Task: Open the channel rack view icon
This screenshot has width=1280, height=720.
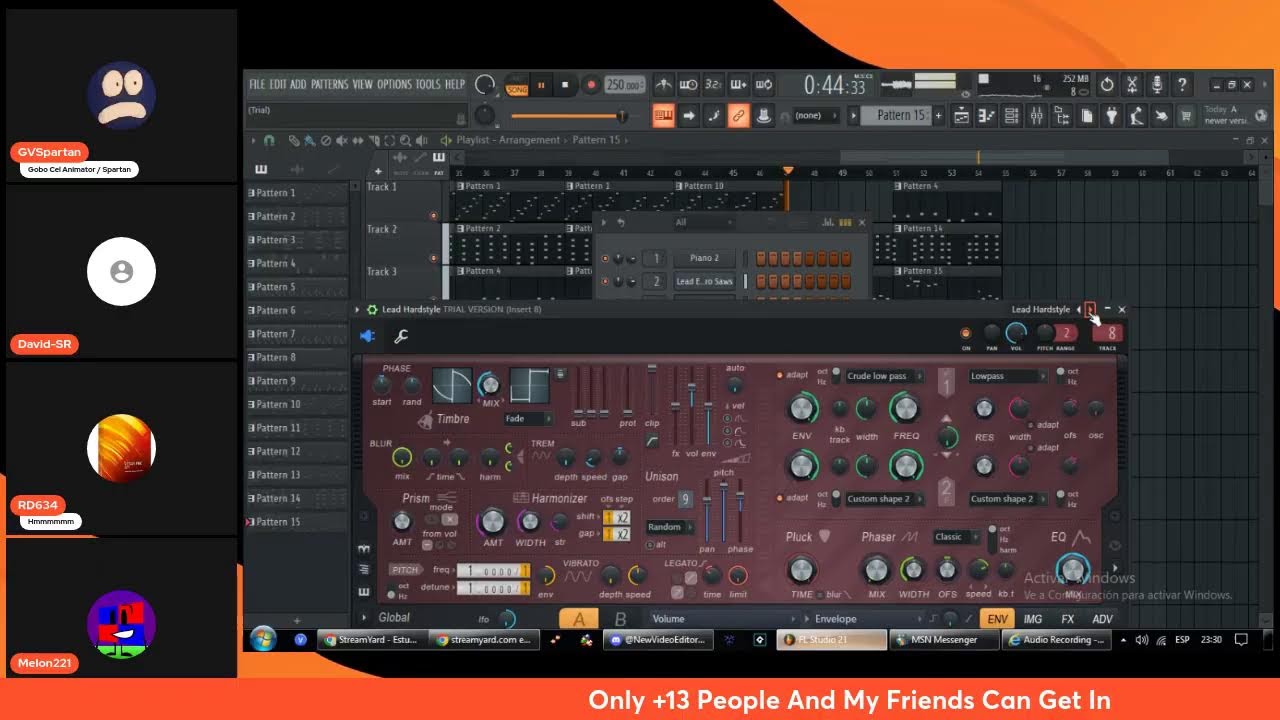Action: click(x=1011, y=116)
